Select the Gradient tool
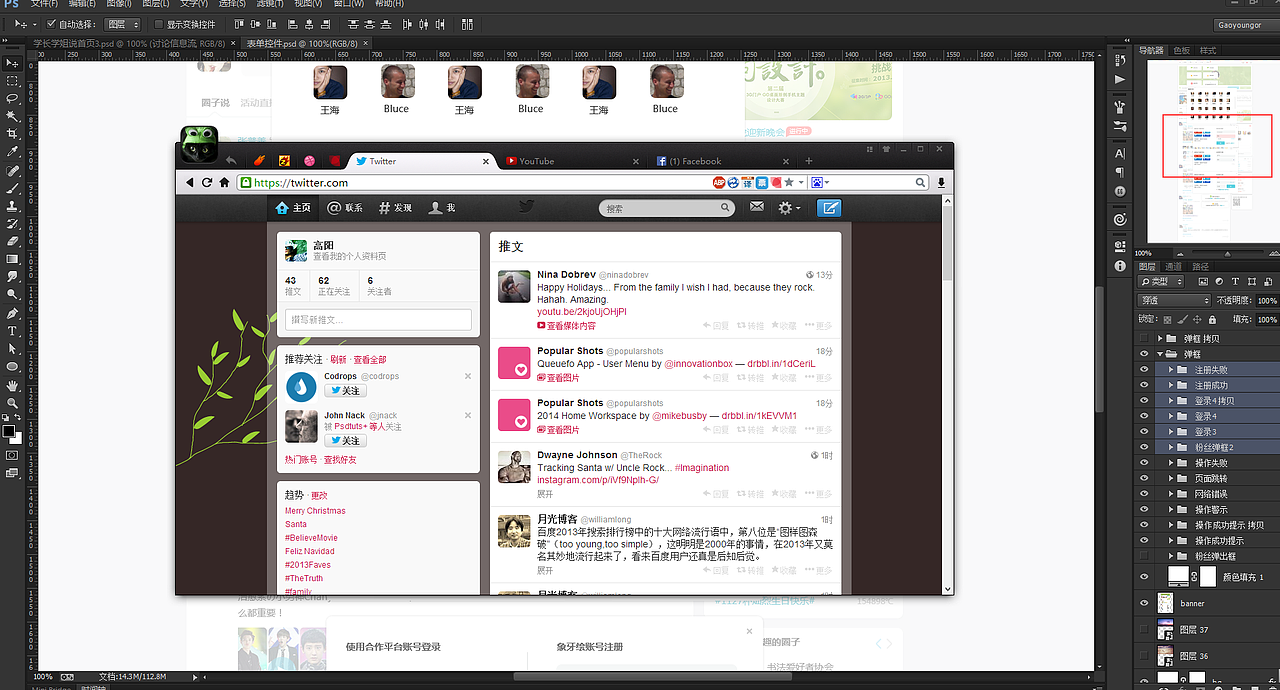 tap(12, 259)
